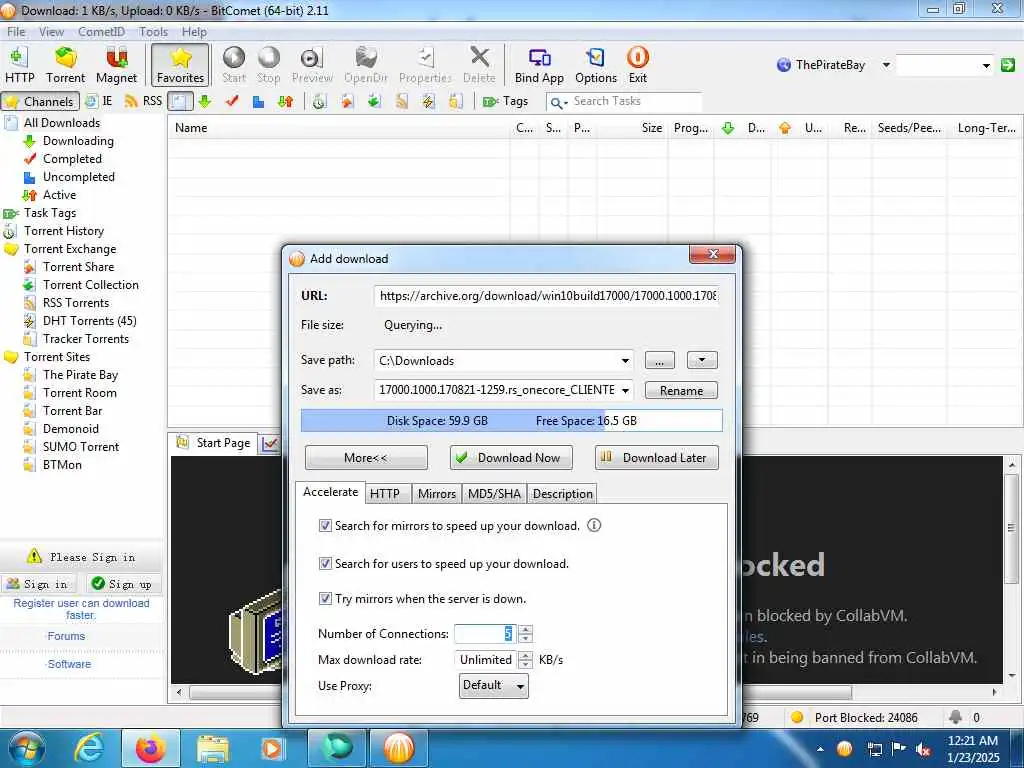The image size is (1024, 768).
Task: Open the Help menu
Action: [x=193, y=31]
